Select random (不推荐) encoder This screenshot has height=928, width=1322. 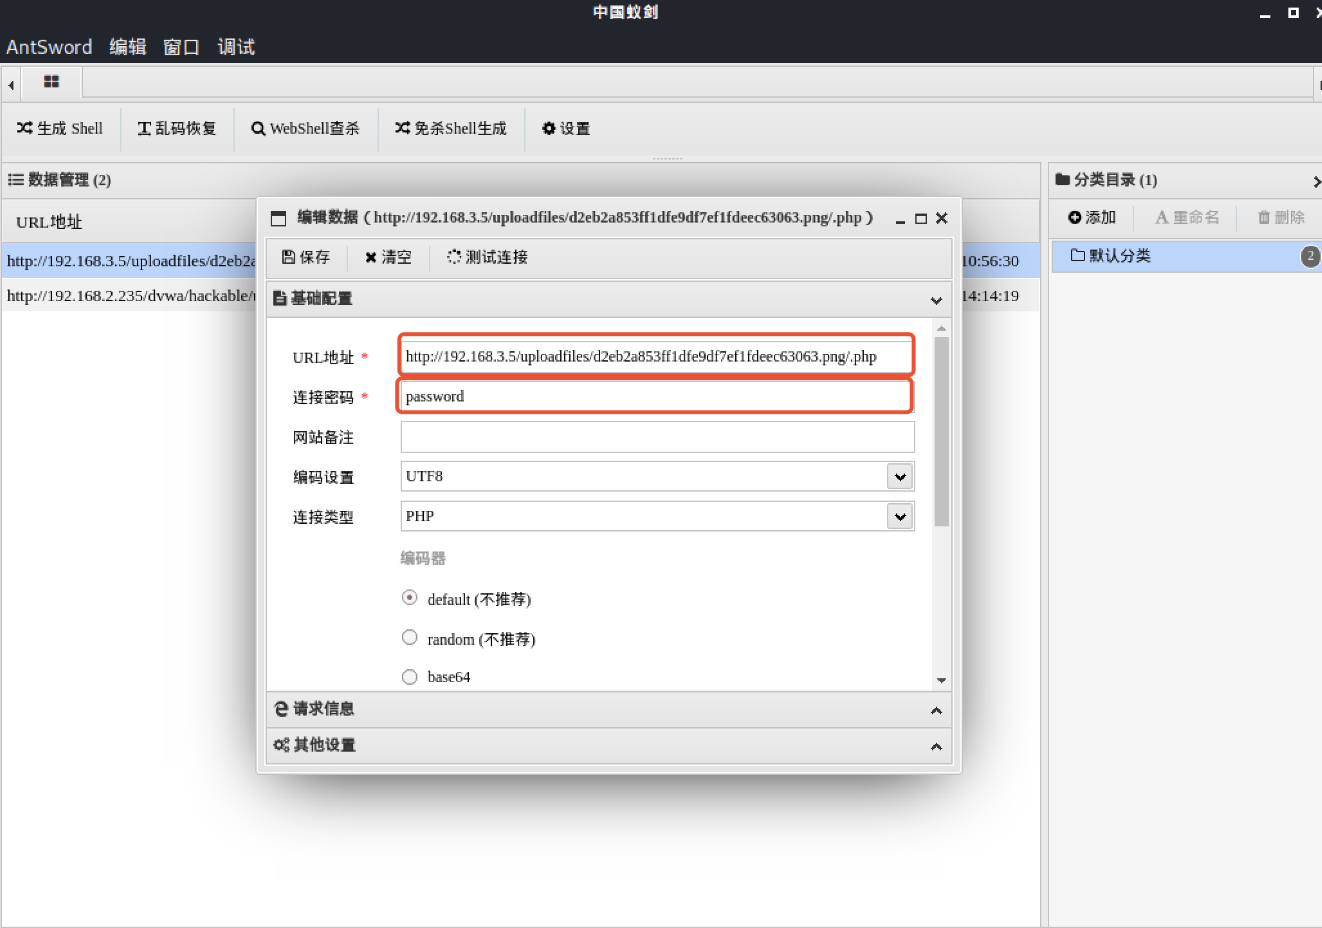pyautogui.click(x=410, y=637)
